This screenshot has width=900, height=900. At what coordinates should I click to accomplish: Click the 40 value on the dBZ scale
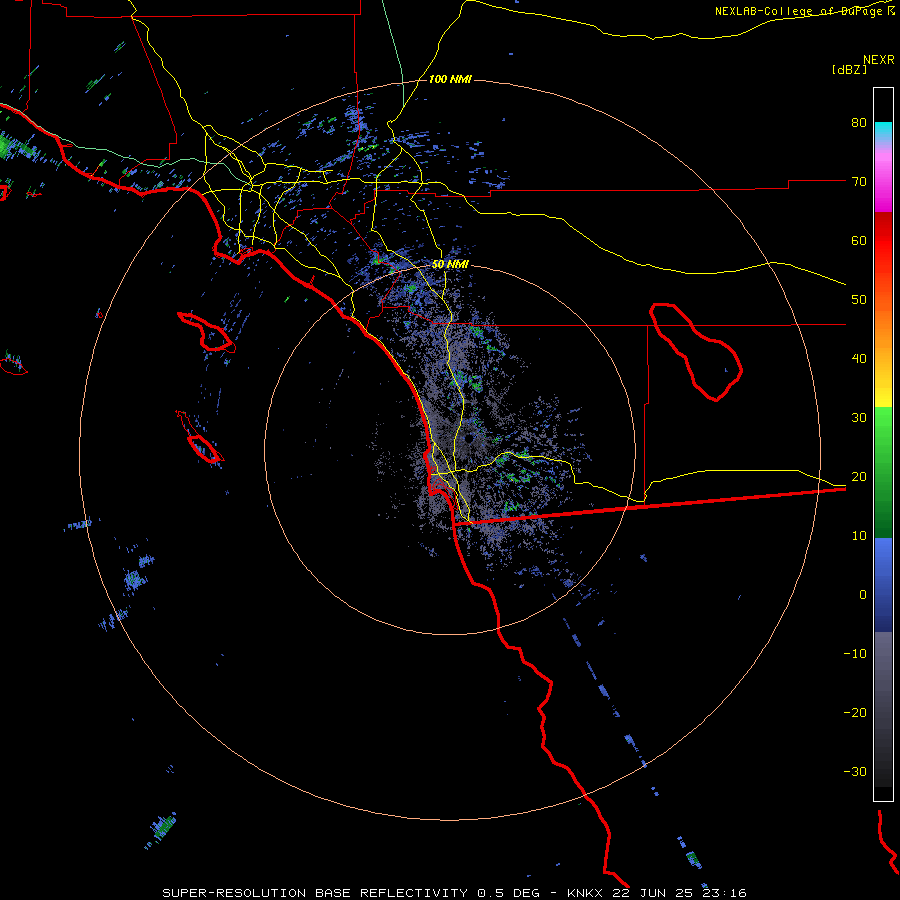[859, 359]
